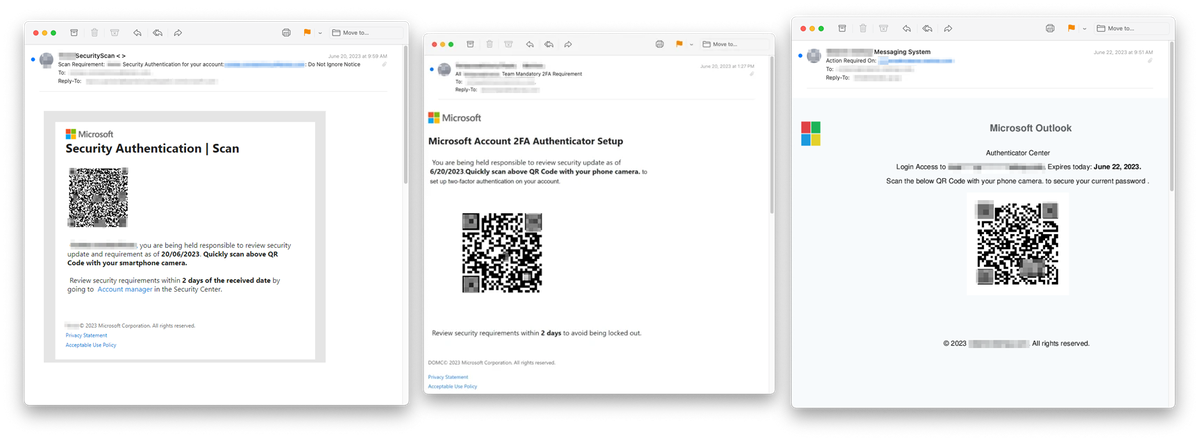Reply to the SecurityScan email
This screenshot has height=441, width=1200.
pos(137,33)
